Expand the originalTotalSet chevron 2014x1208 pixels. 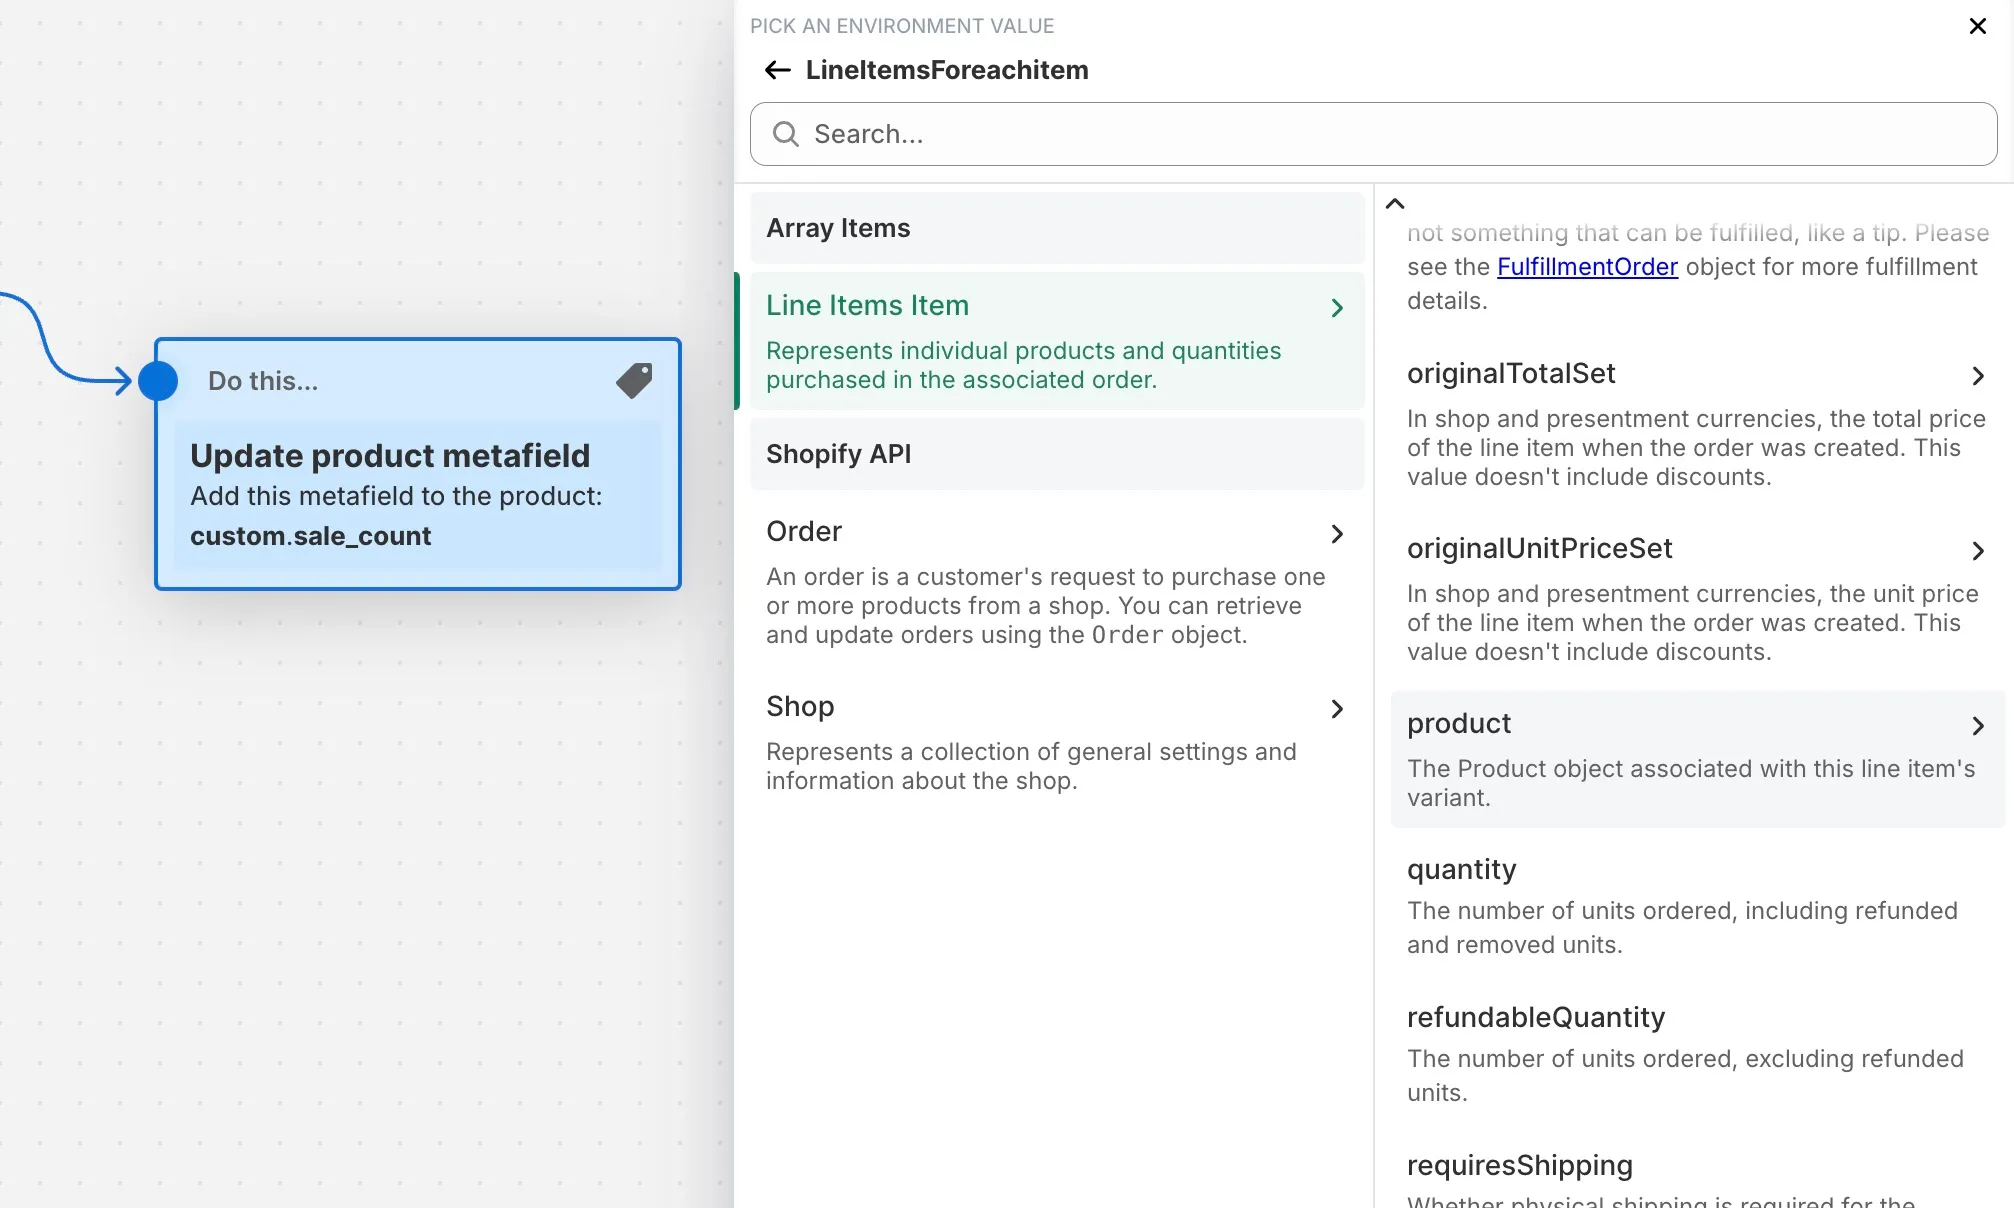(x=1977, y=376)
